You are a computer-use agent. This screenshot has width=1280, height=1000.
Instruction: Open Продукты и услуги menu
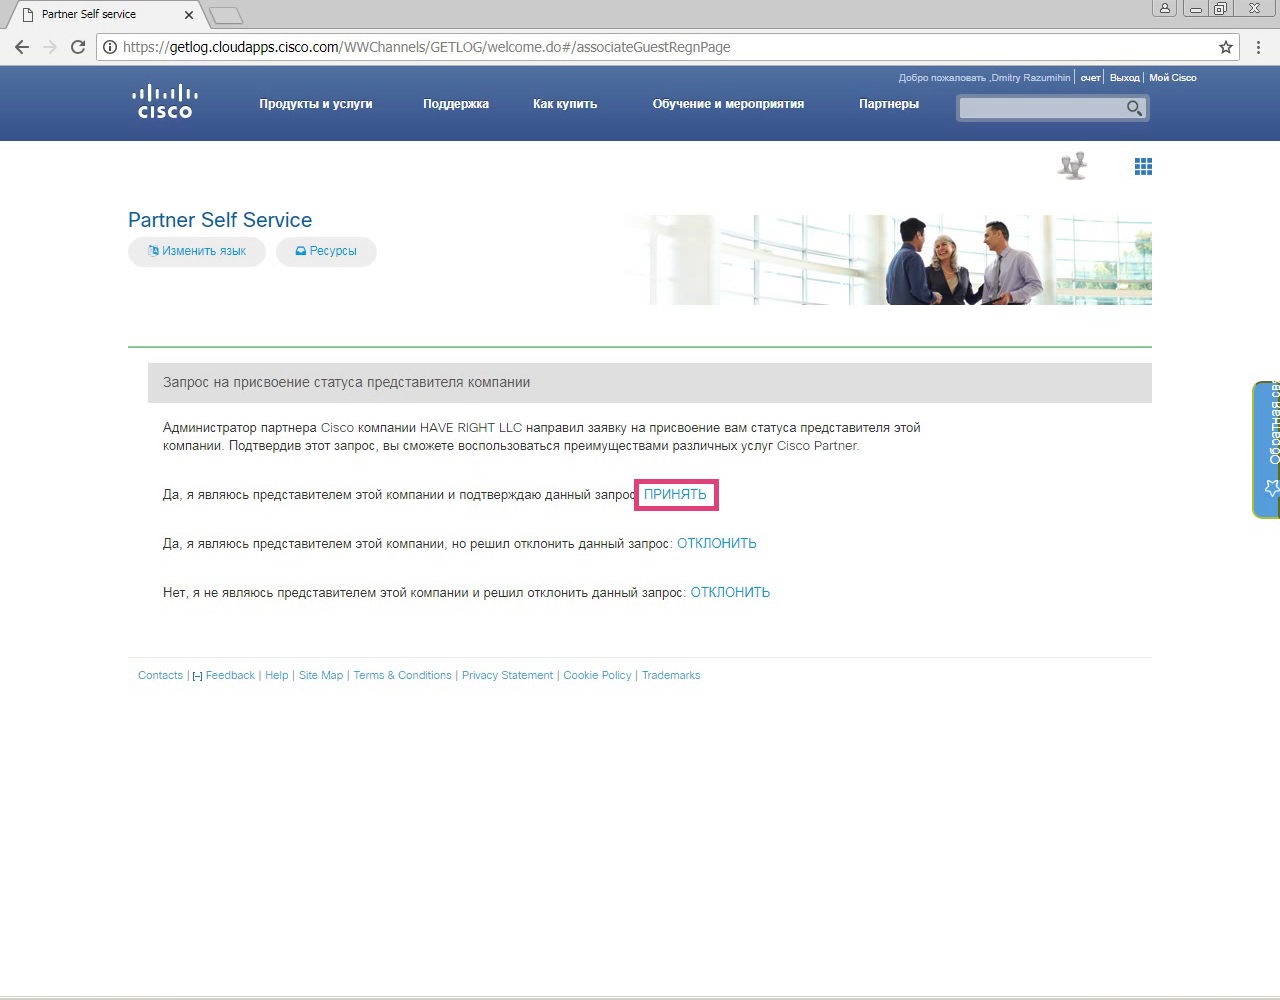click(316, 104)
